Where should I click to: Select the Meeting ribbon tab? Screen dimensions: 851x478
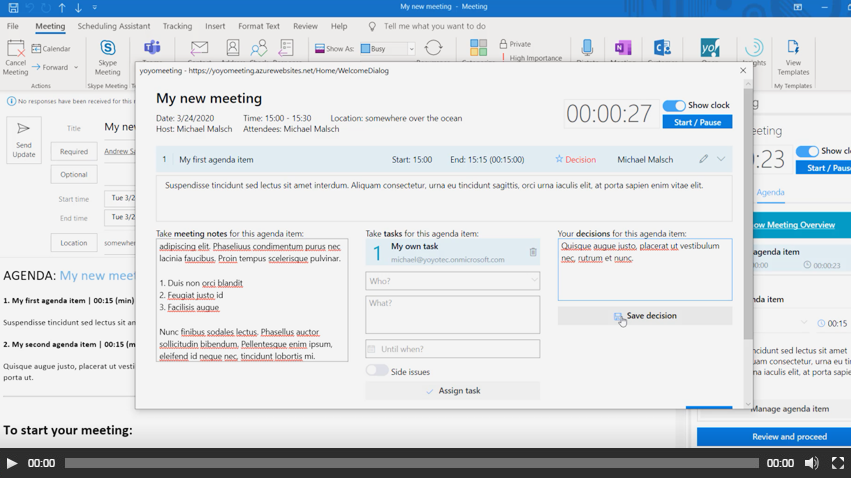(50, 26)
